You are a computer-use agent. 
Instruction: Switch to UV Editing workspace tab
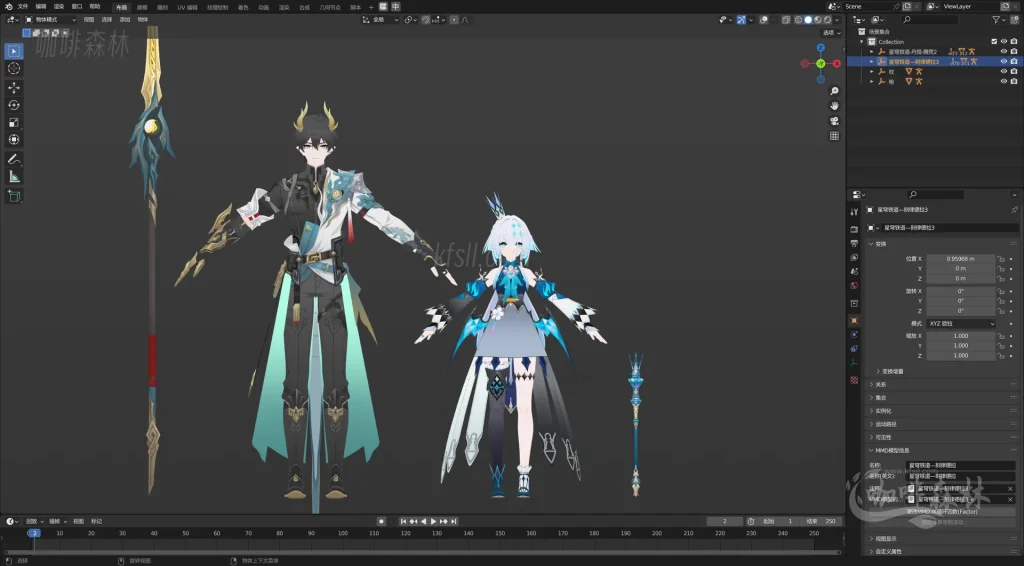187,7
